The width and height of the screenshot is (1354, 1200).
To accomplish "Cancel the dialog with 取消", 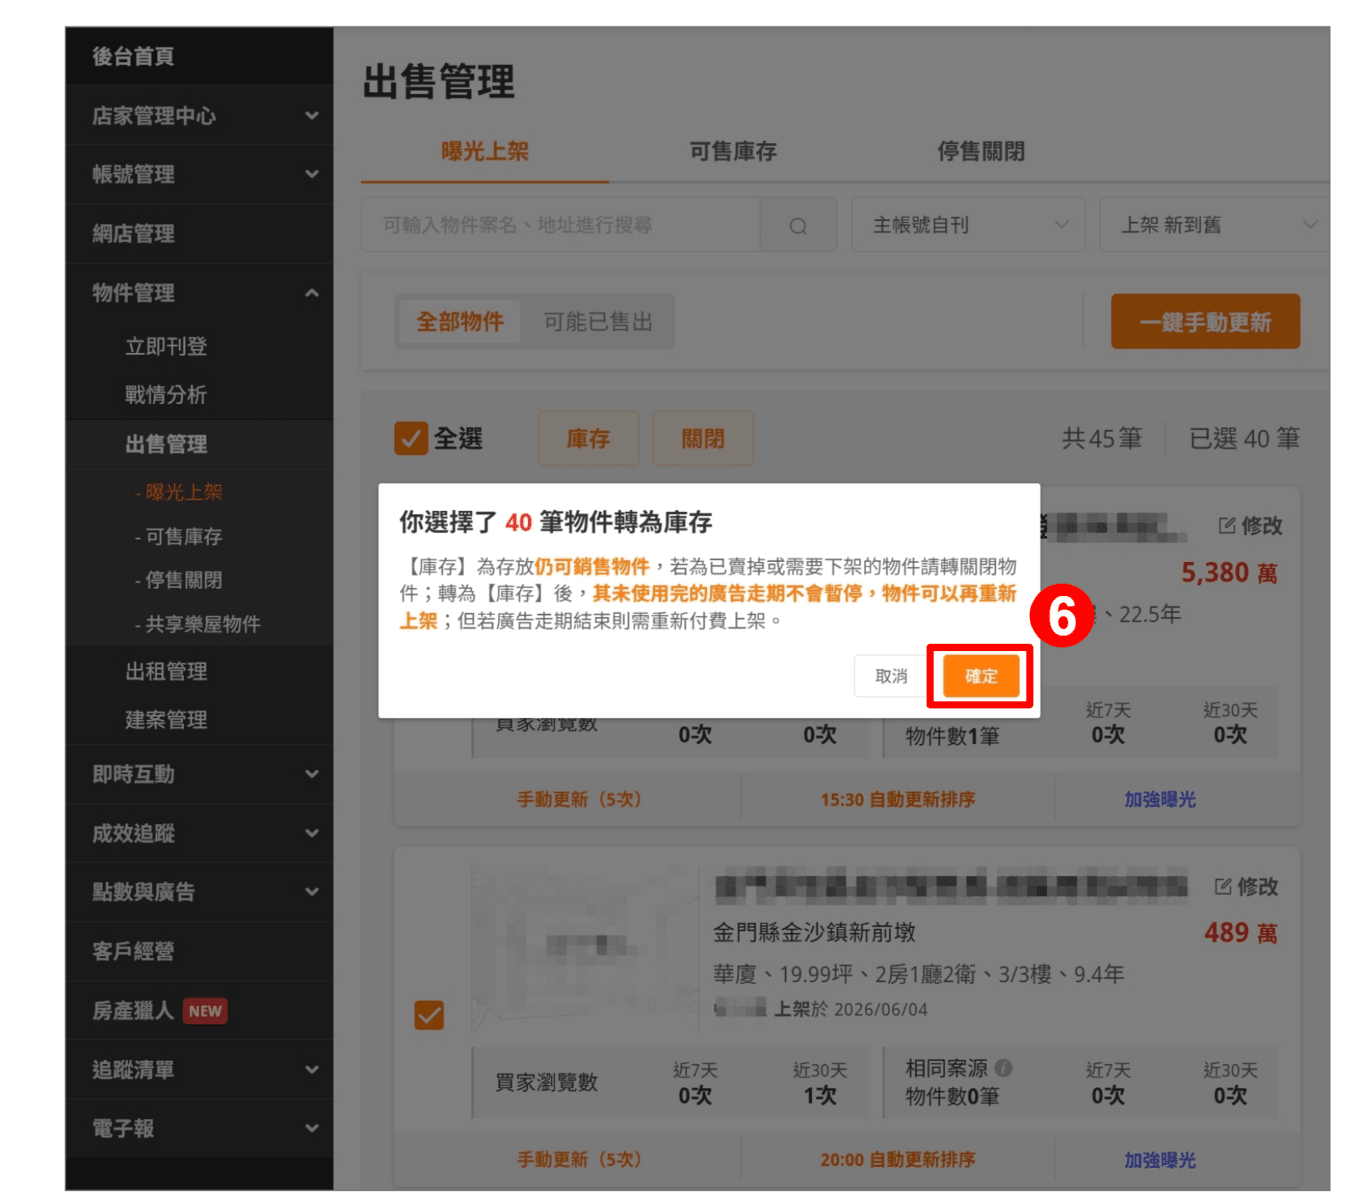I will coord(891,676).
